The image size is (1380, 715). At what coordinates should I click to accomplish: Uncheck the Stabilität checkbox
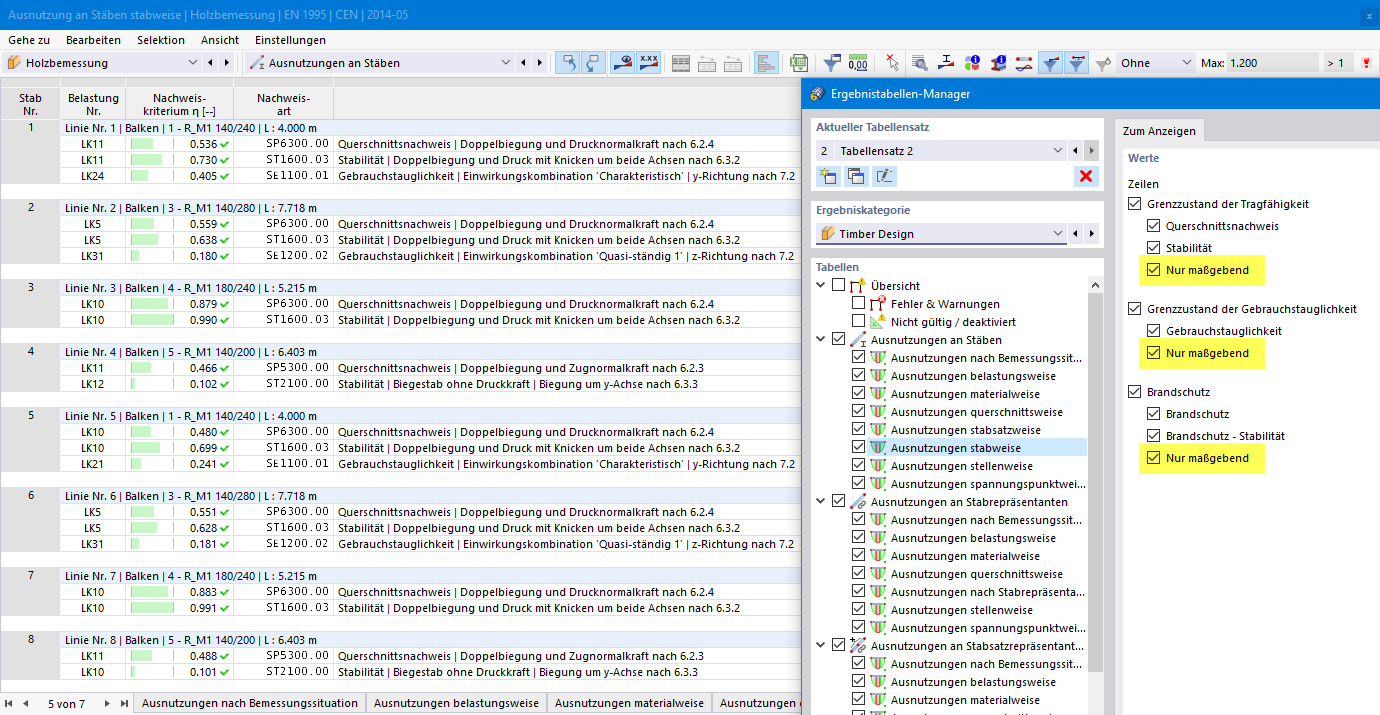tap(1153, 248)
